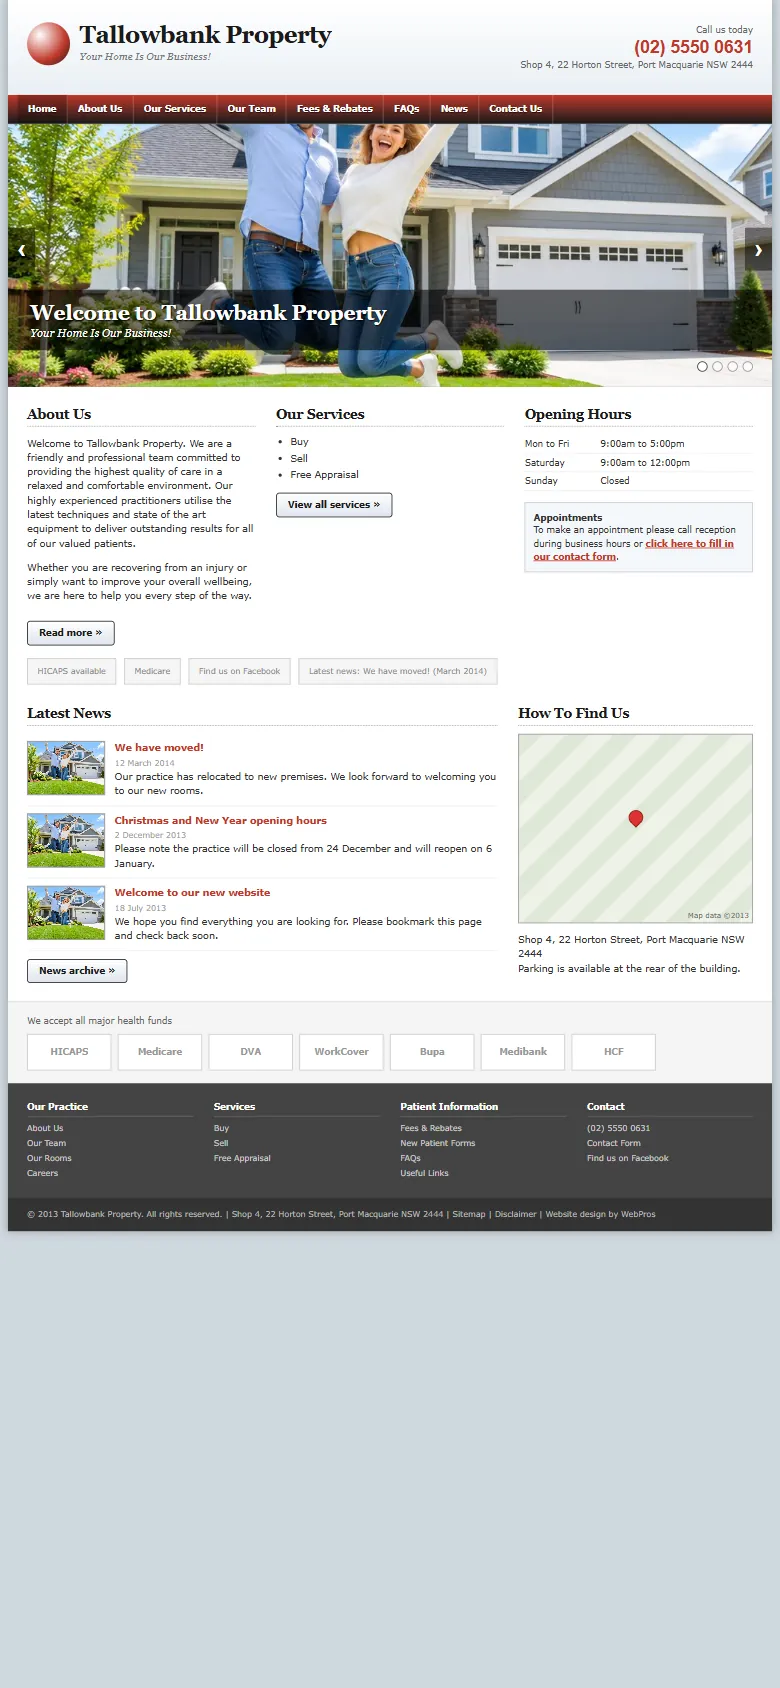The width and height of the screenshot is (780, 1688).
Task: Click View all services button
Action: coord(334,505)
